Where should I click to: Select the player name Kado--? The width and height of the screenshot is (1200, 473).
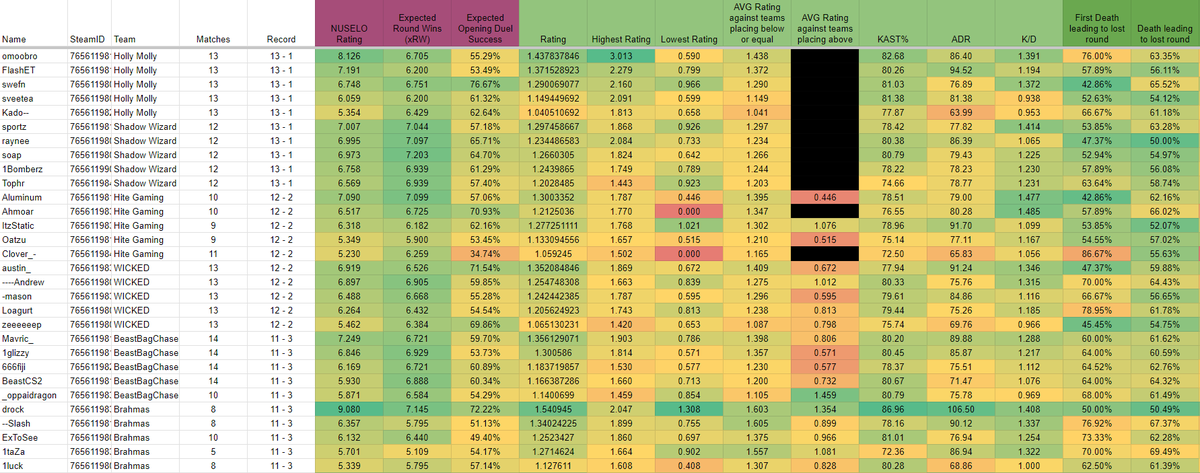17,112
